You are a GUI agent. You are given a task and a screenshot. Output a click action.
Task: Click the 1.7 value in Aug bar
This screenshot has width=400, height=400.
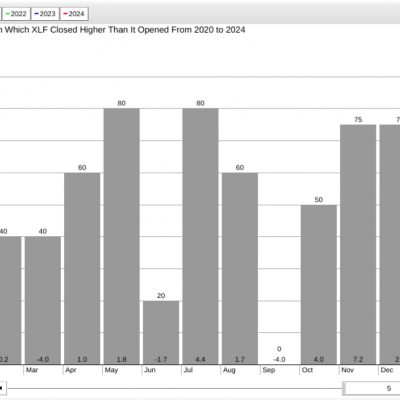(x=240, y=360)
